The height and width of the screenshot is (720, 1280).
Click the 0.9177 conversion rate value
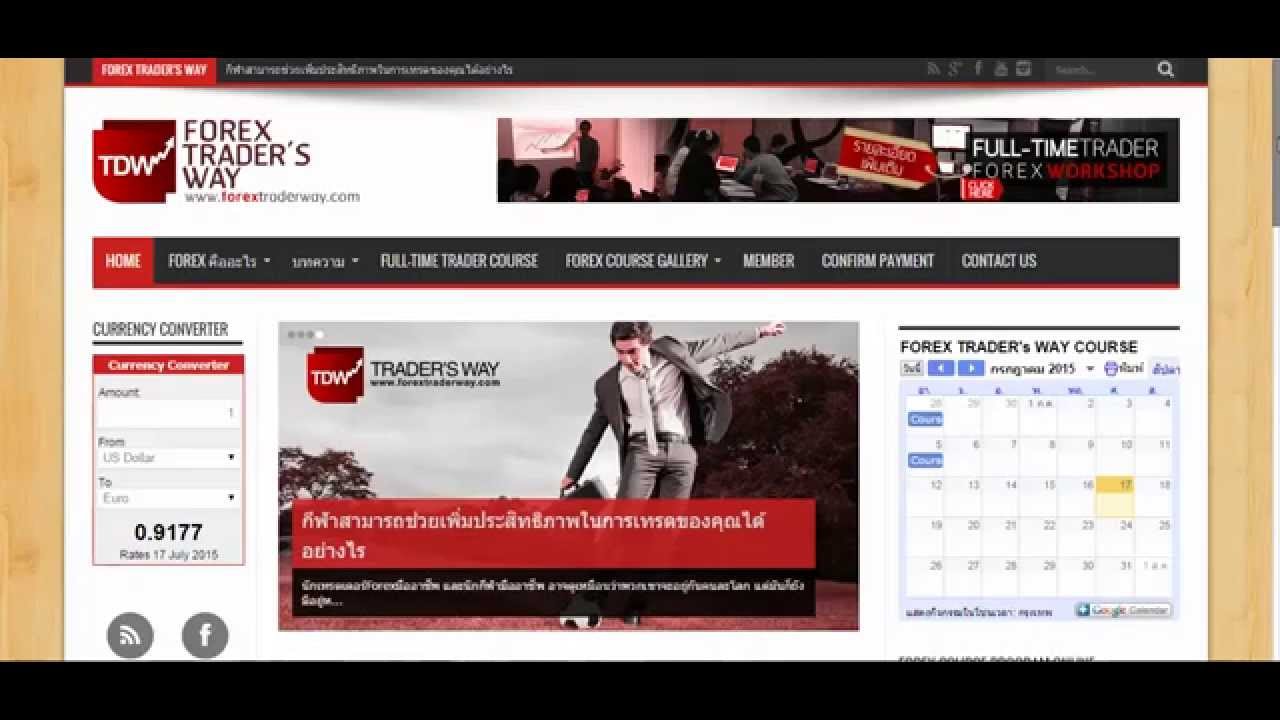[x=168, y=532]
